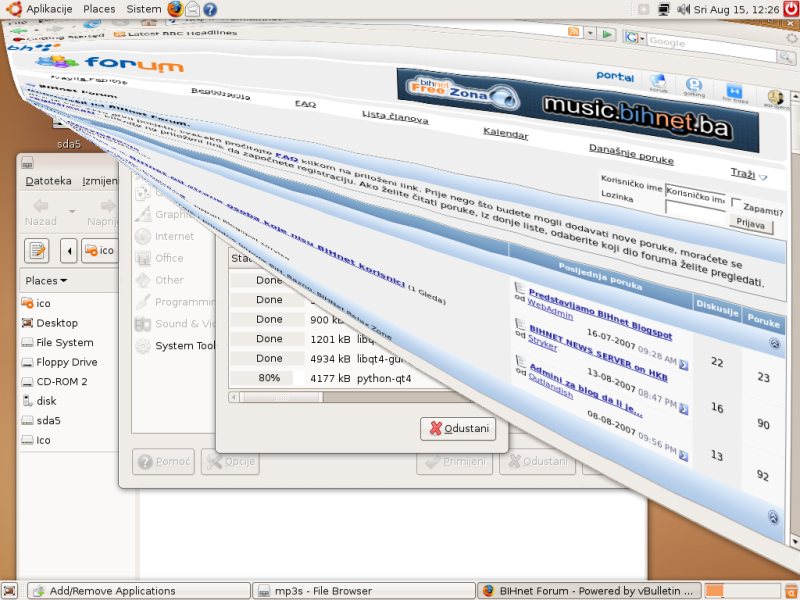Open the Sistem menu in top panel
Image resolution: width=800 pixels, height=600 pixels.
(x=143, y=9)
